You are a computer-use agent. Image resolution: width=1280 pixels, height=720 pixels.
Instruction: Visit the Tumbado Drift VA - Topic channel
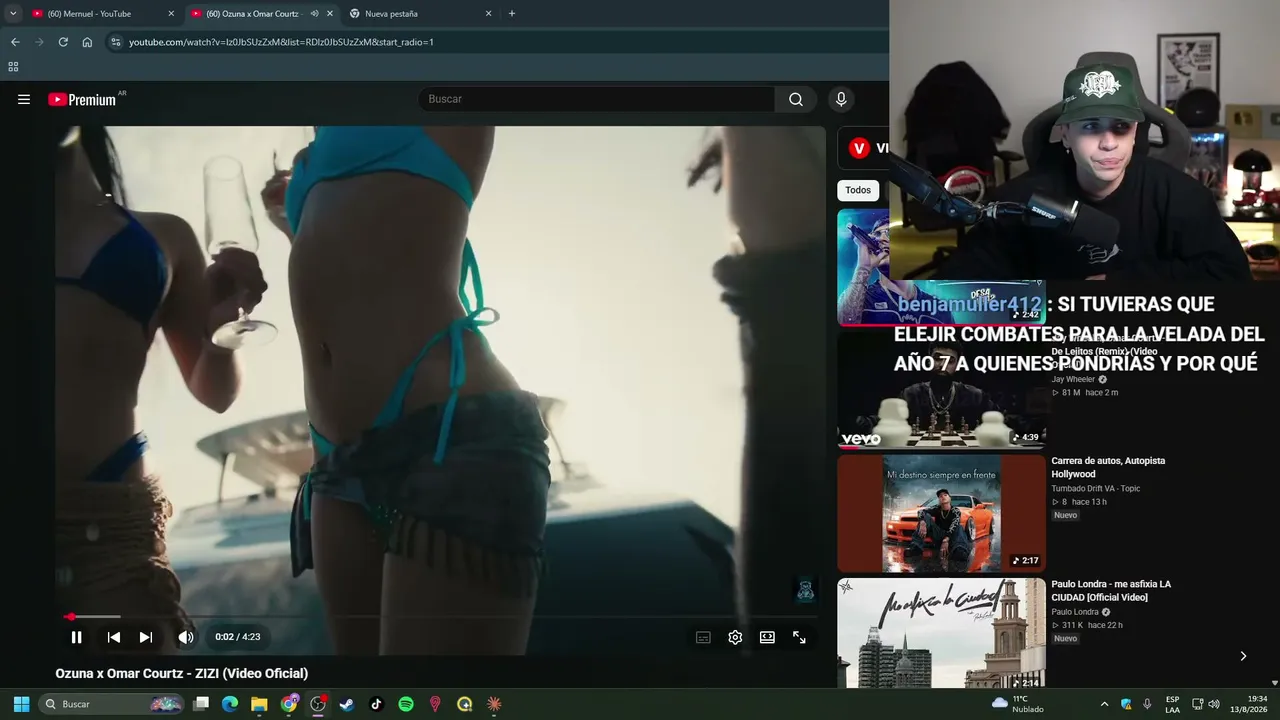point(1096,489)
